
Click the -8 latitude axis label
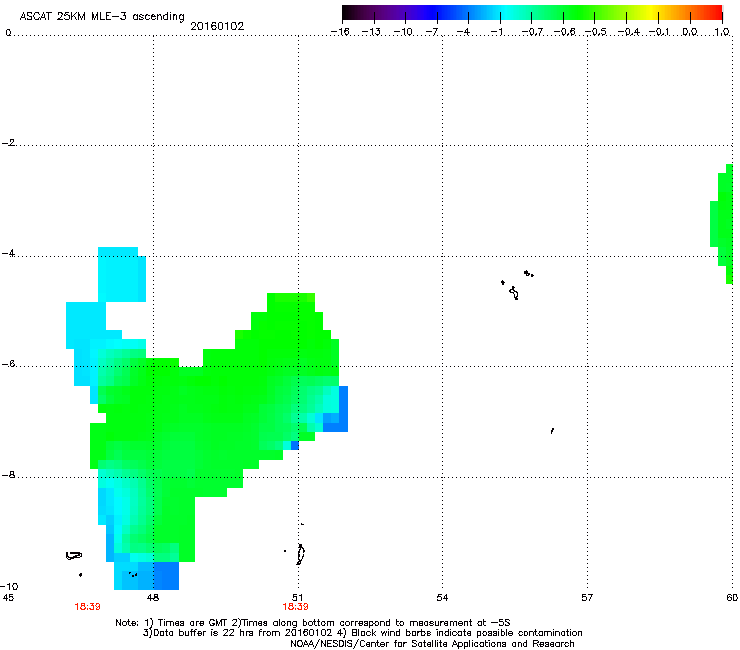click(8, 475)
